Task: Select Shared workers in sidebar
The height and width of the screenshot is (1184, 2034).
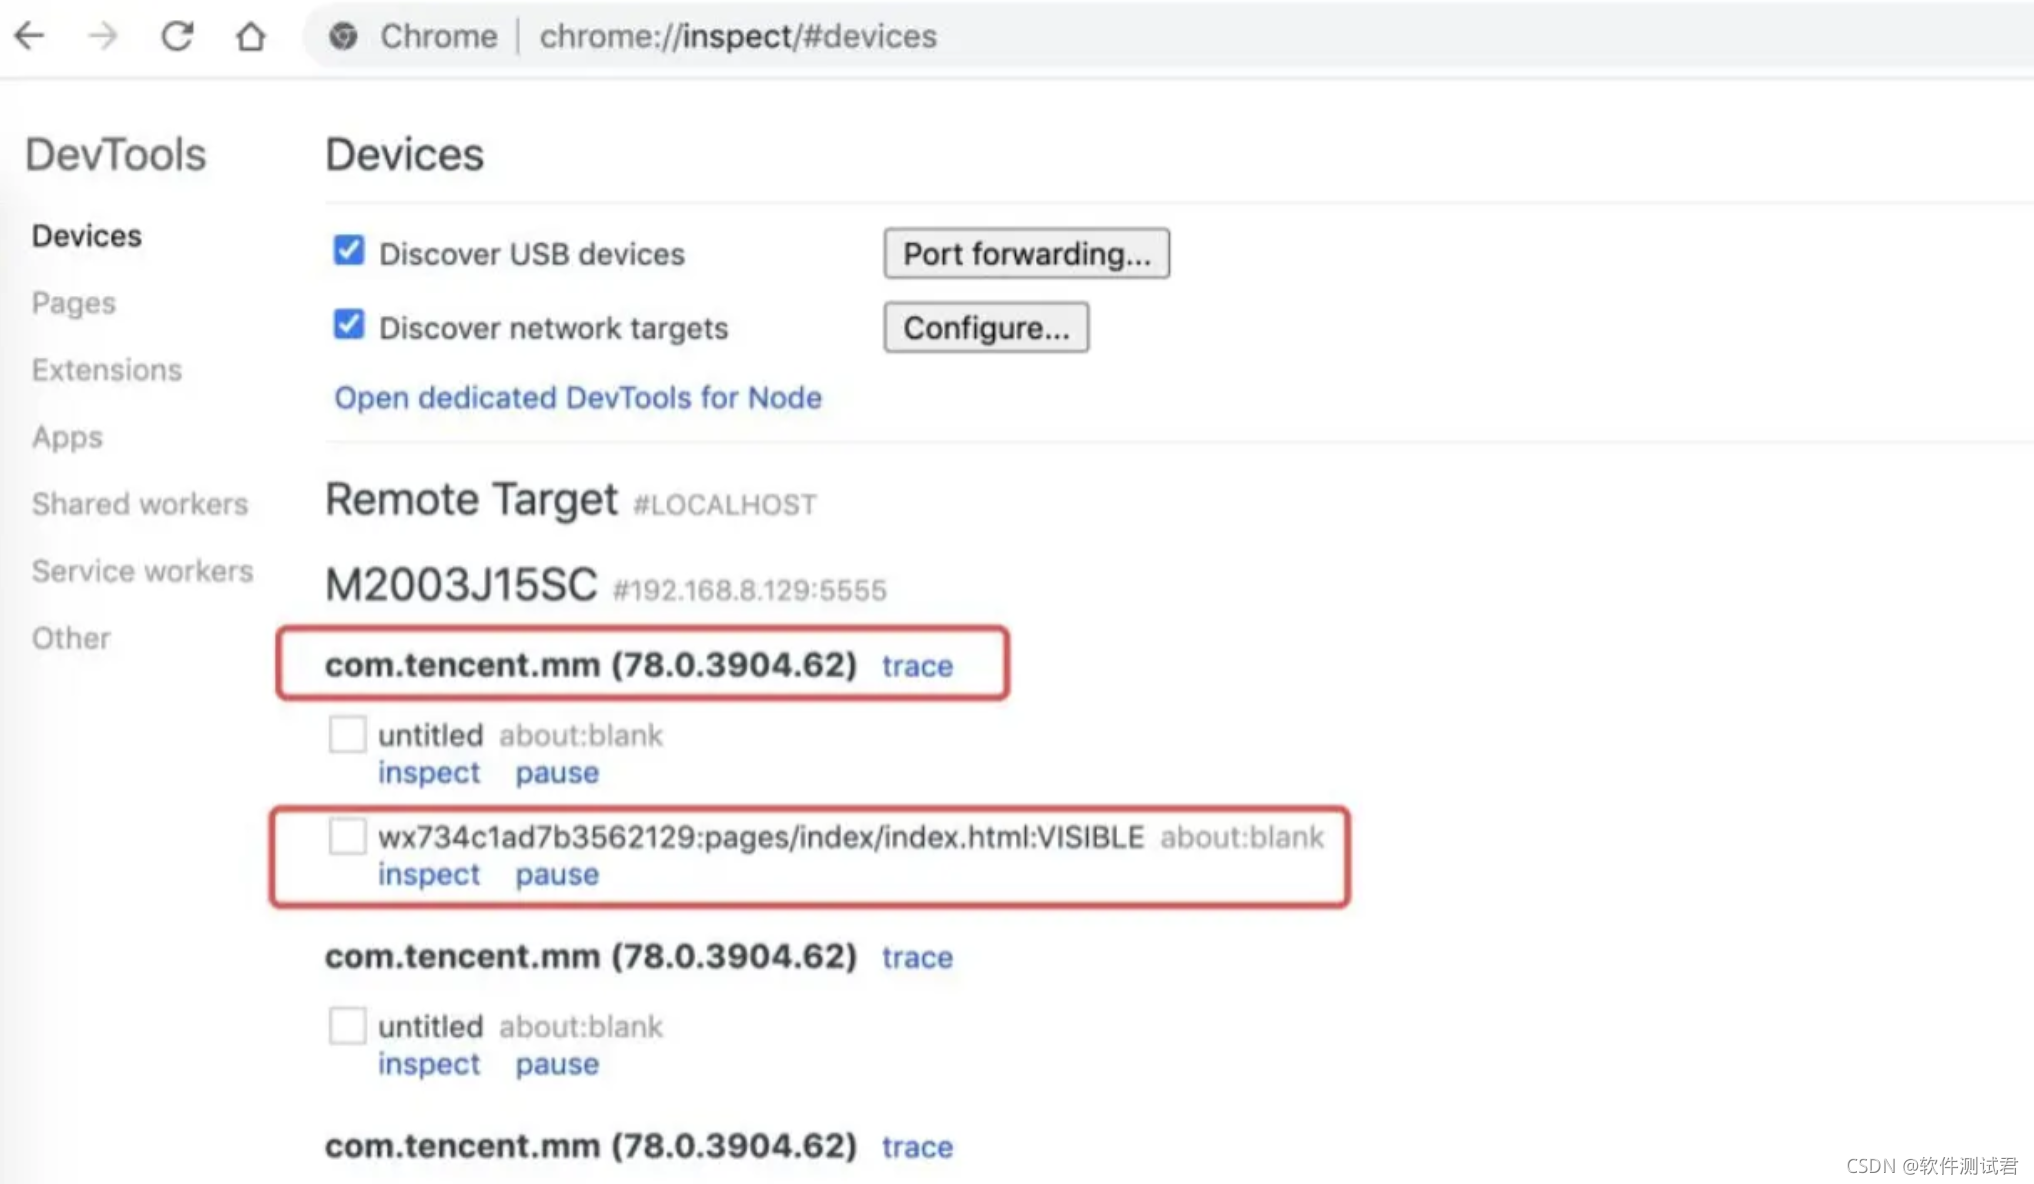Action: [139, 504]
